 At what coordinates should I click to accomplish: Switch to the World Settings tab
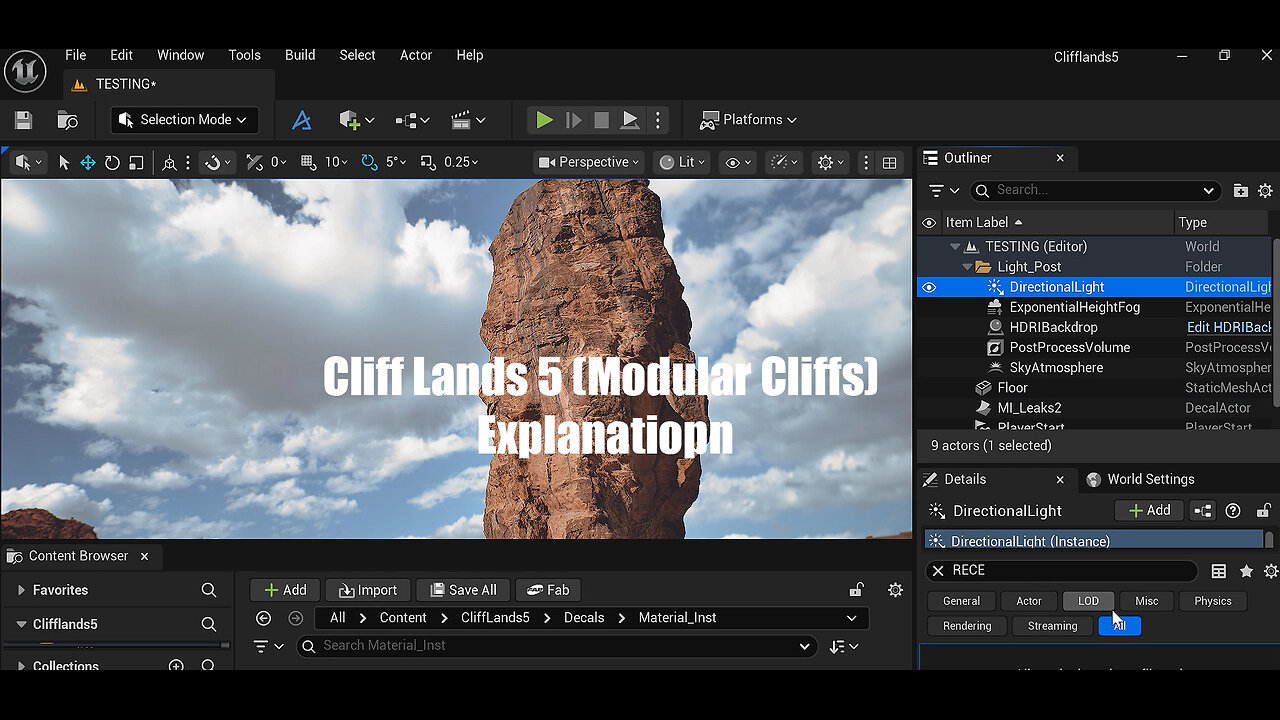1140,479
